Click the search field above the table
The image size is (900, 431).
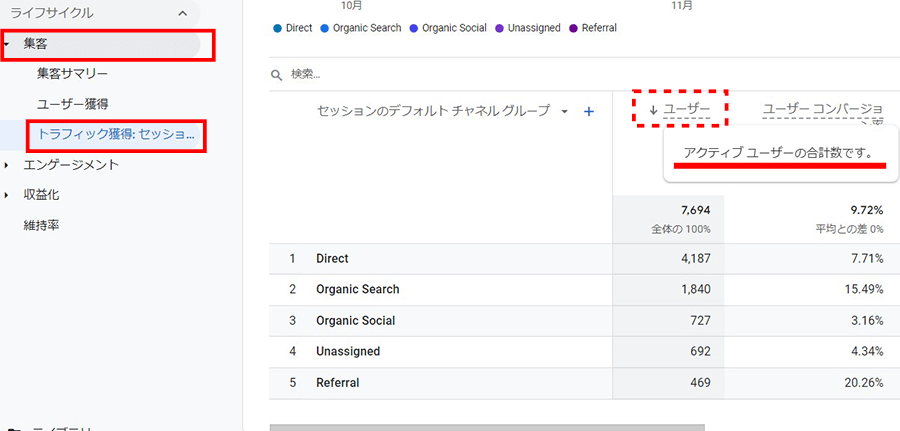(x=450, y=74)
